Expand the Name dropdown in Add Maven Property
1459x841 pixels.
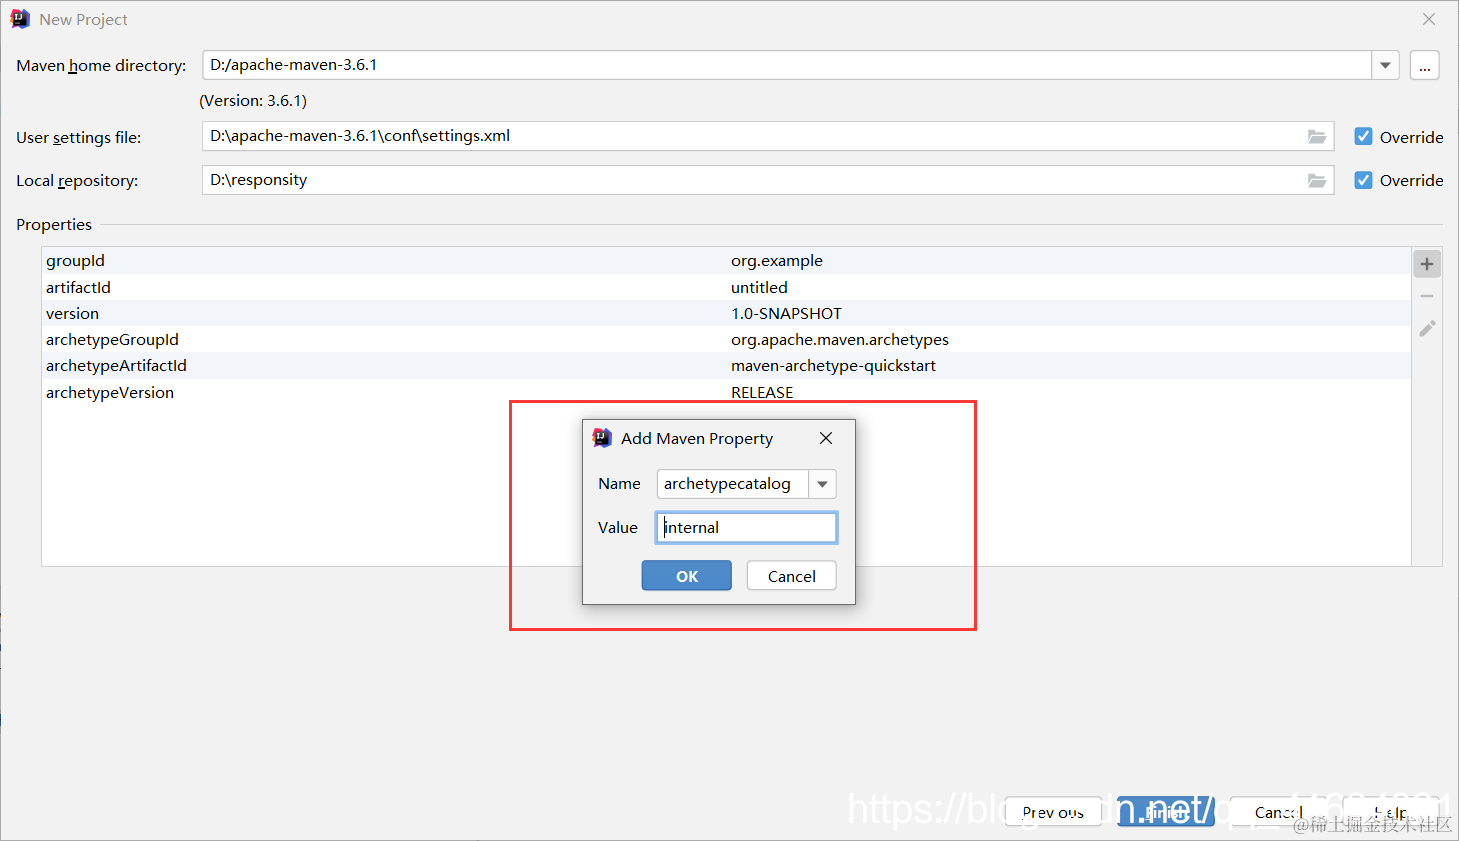(822, 484)
